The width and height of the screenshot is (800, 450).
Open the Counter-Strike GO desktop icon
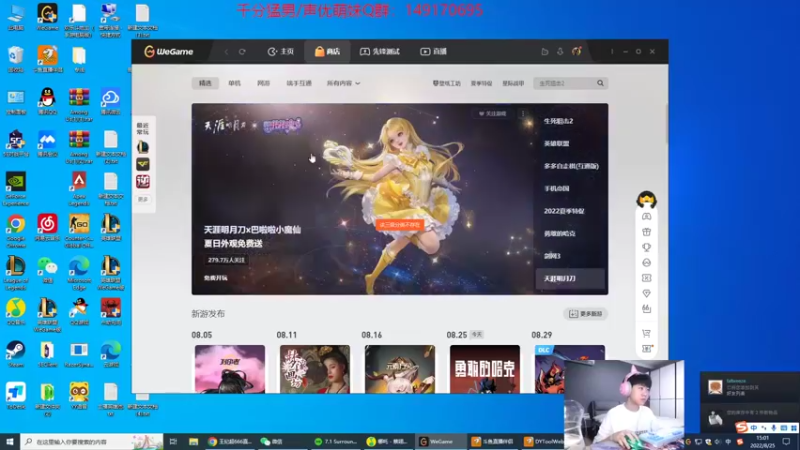point(79,231)
